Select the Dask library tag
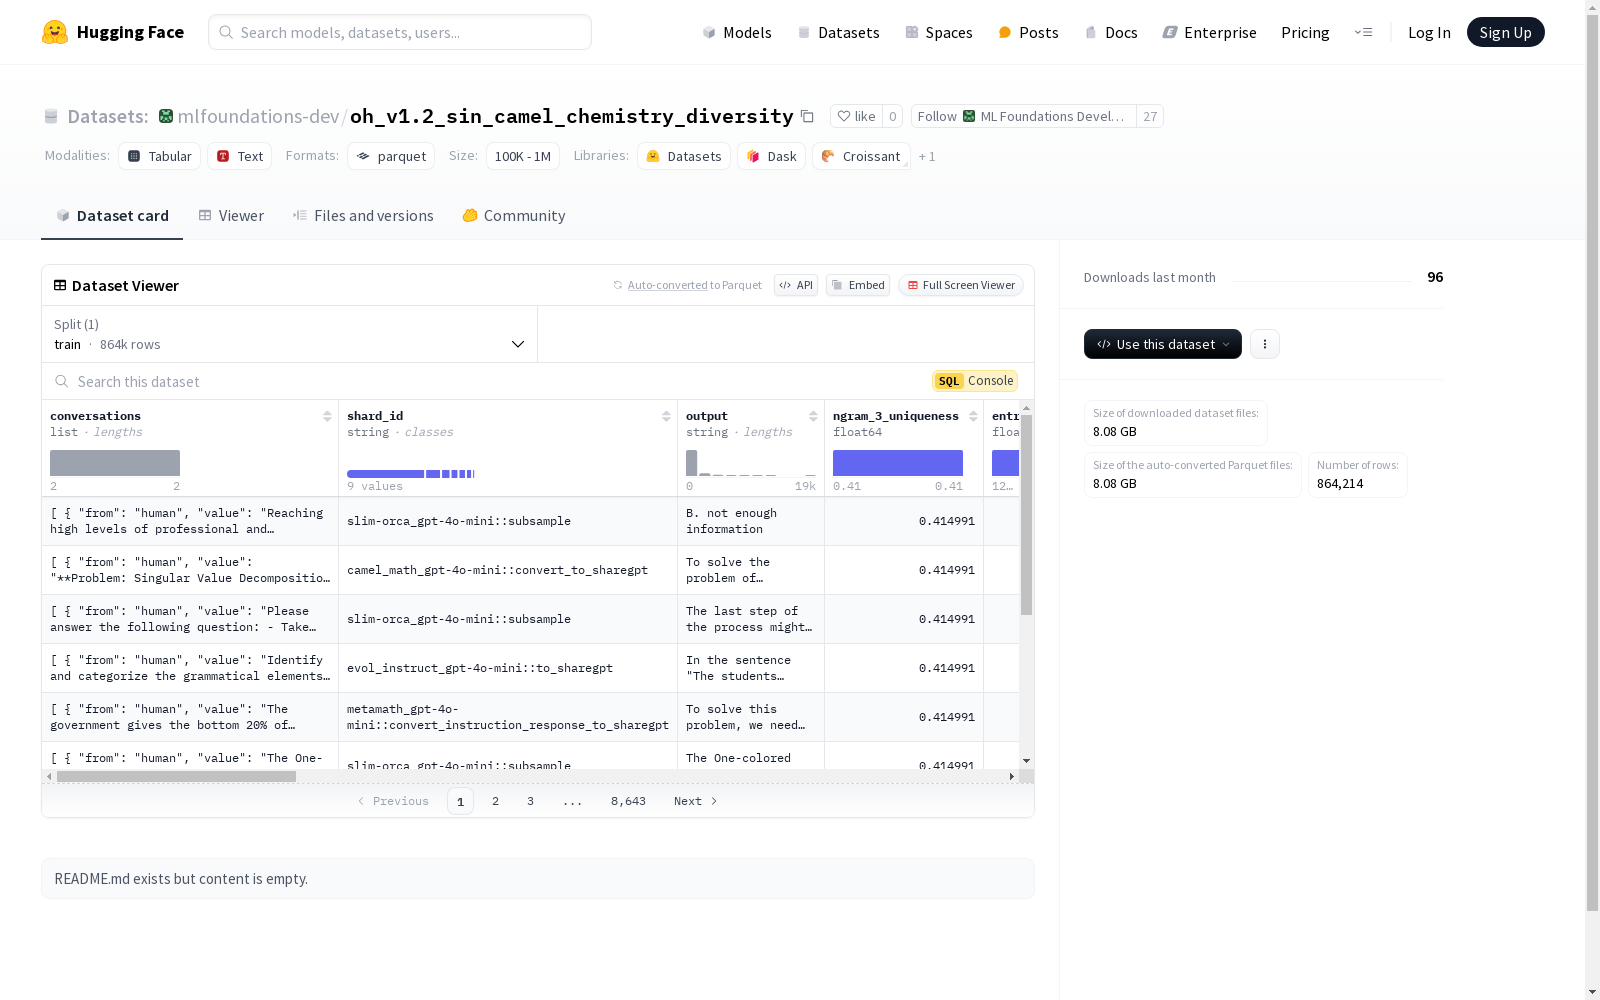Image resolution: width=1600 pixels, height=1000 pixels. (771, 156)
